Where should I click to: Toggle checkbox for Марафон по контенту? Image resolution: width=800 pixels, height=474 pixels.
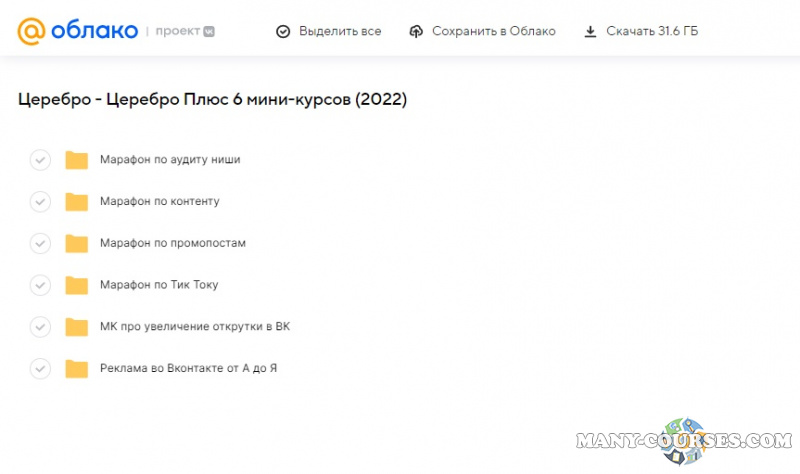click(40, 202)
